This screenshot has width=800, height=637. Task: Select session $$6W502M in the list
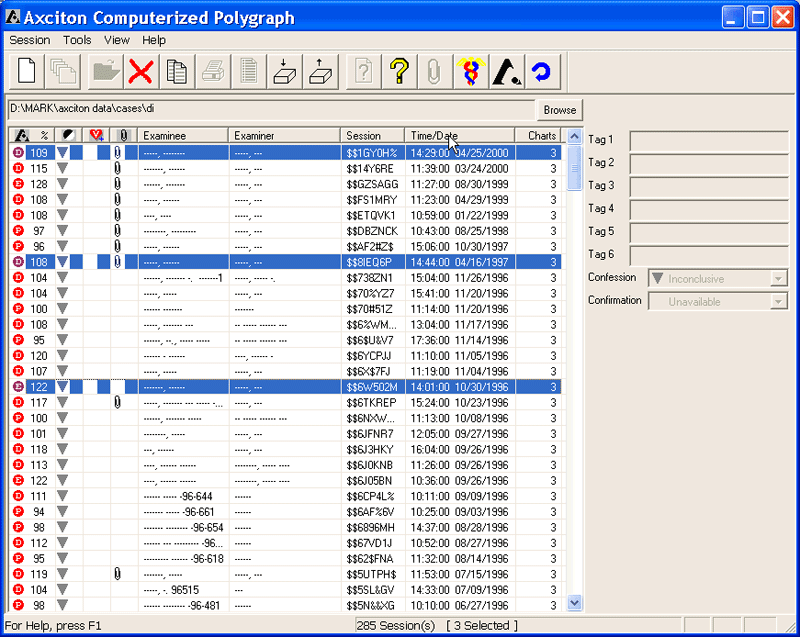point(286,387)
